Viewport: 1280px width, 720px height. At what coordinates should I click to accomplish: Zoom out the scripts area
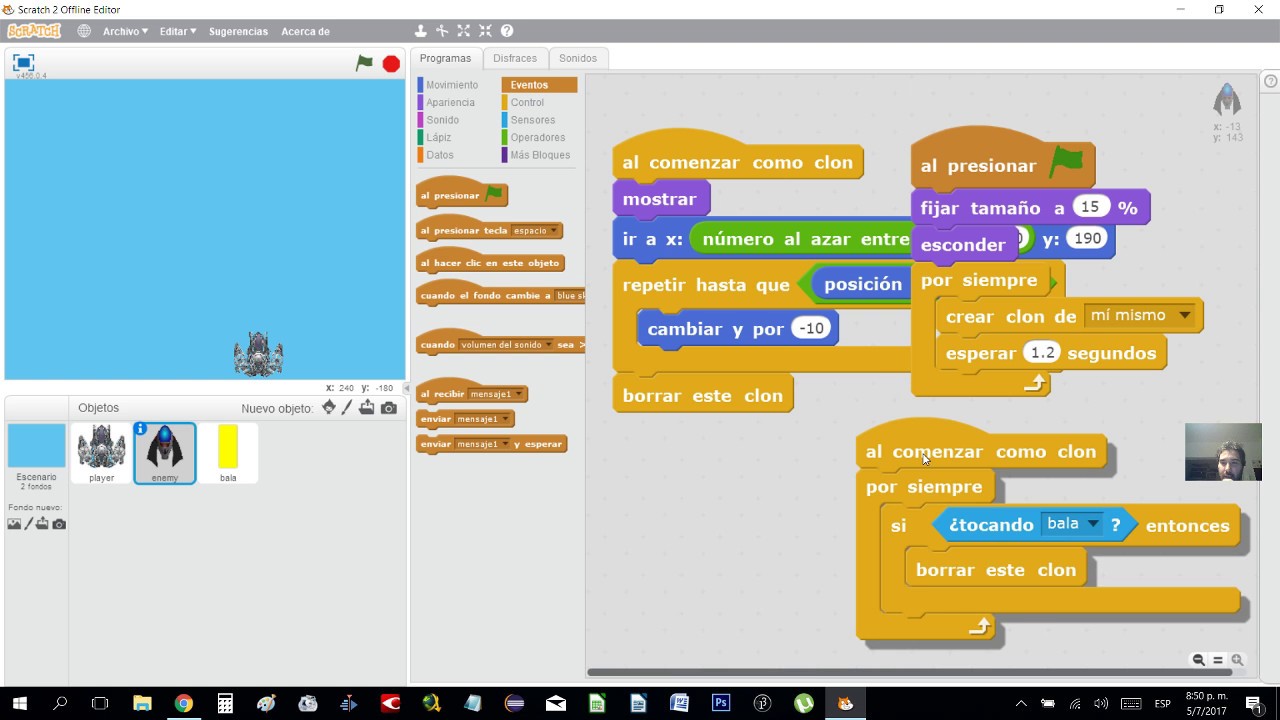(1198, 660)
